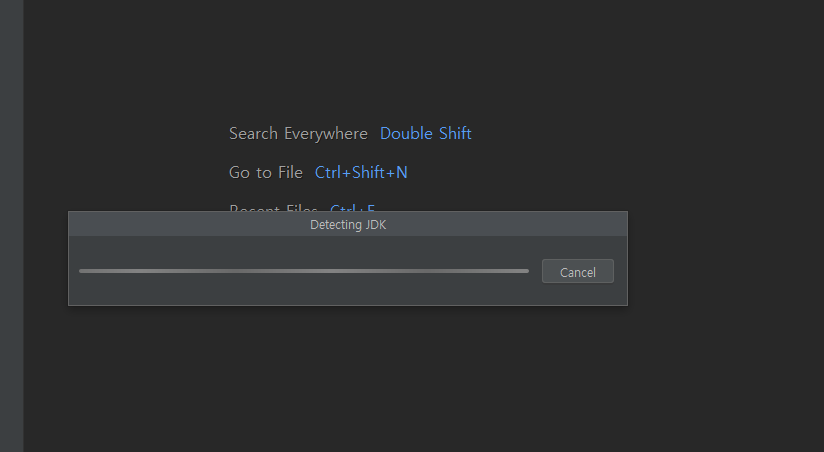Click empty editor area right of Double Shift
824x452 pixels.
click(620, 134)
